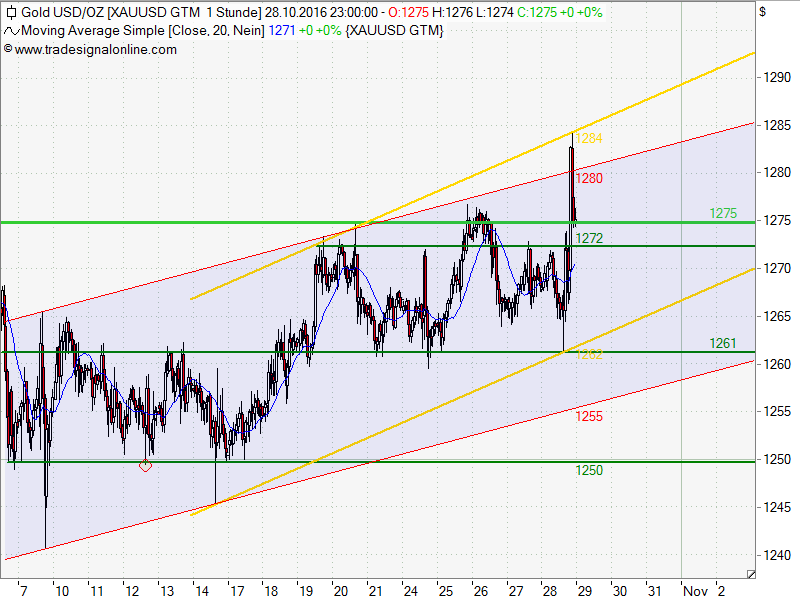Click the resize grip at chart corner
Viewport: 800px width, 600px height.
click(x=751, y=574)
